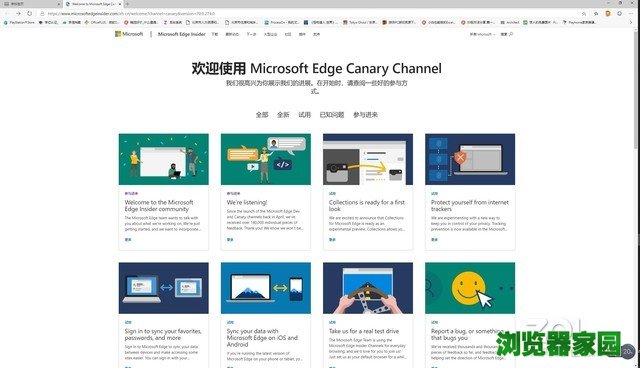Open the browser settings ellipsis menu
The height and width of the screenshot is (368, 640).
click(x=631, y=13)
